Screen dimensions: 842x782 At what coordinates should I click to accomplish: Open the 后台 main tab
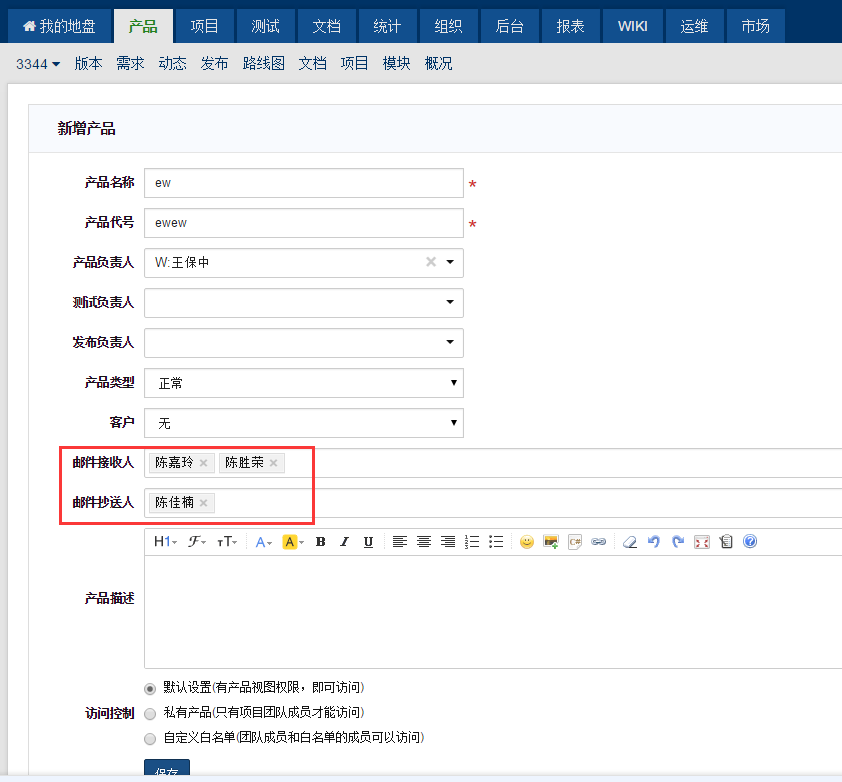(510, 26)
